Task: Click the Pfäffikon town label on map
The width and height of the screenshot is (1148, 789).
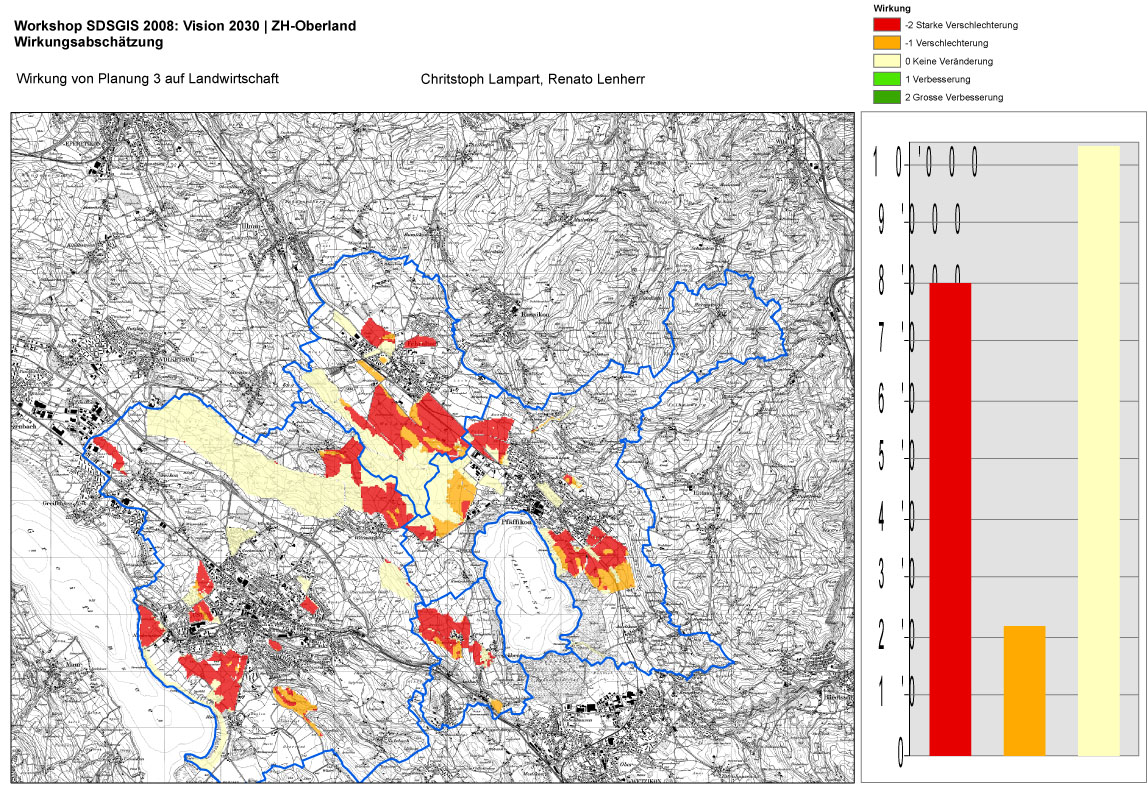Action: pos(513,522)
